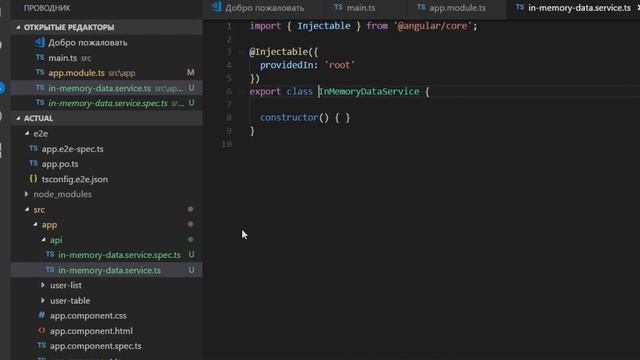
Task: Click CSS hash icon beside app.component.css
Action: [x=41, y=315]
